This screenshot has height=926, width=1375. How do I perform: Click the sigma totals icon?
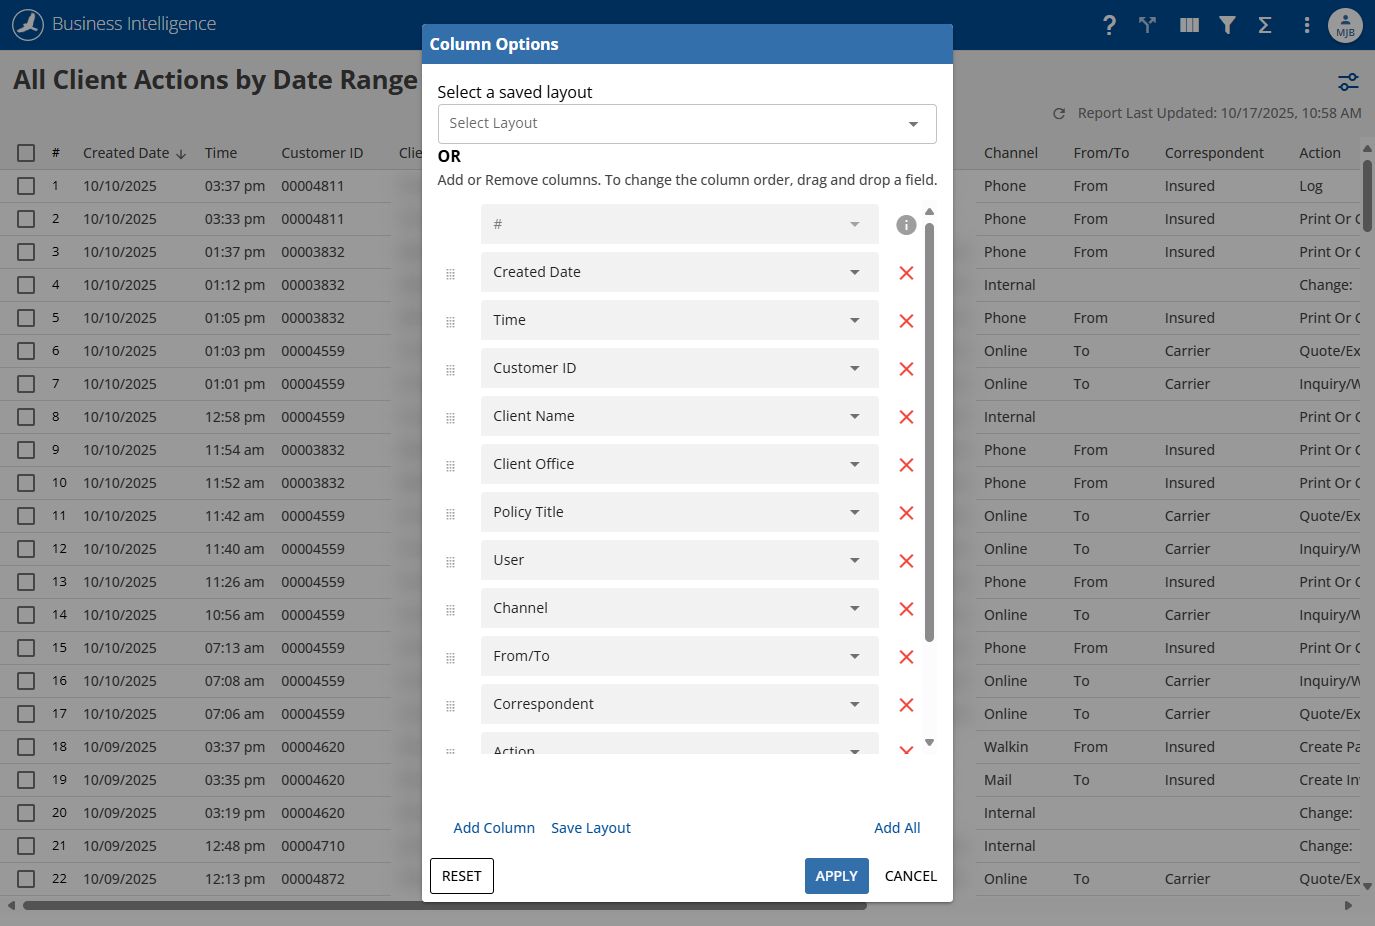tap(1265, 25)
